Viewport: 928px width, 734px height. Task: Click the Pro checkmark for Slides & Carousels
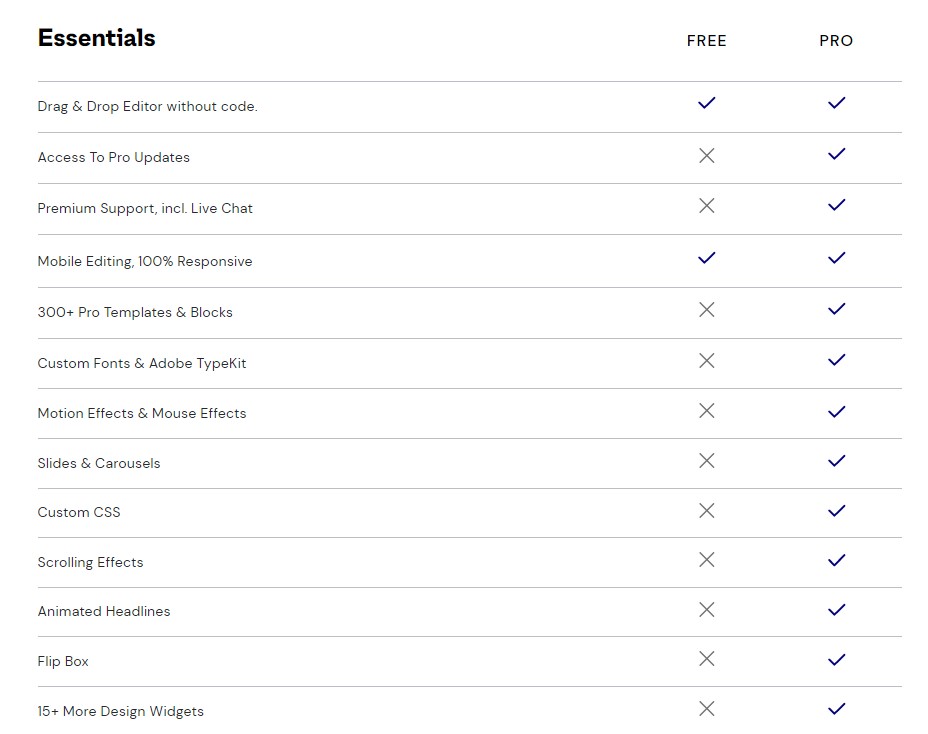point(836,461)
